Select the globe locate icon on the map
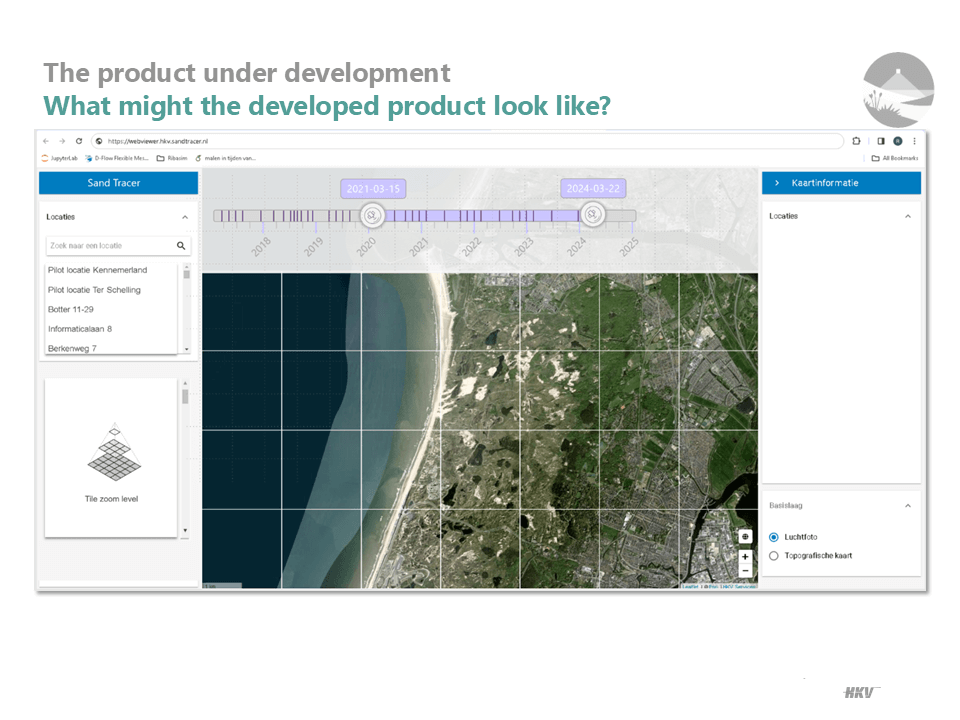 746,536
